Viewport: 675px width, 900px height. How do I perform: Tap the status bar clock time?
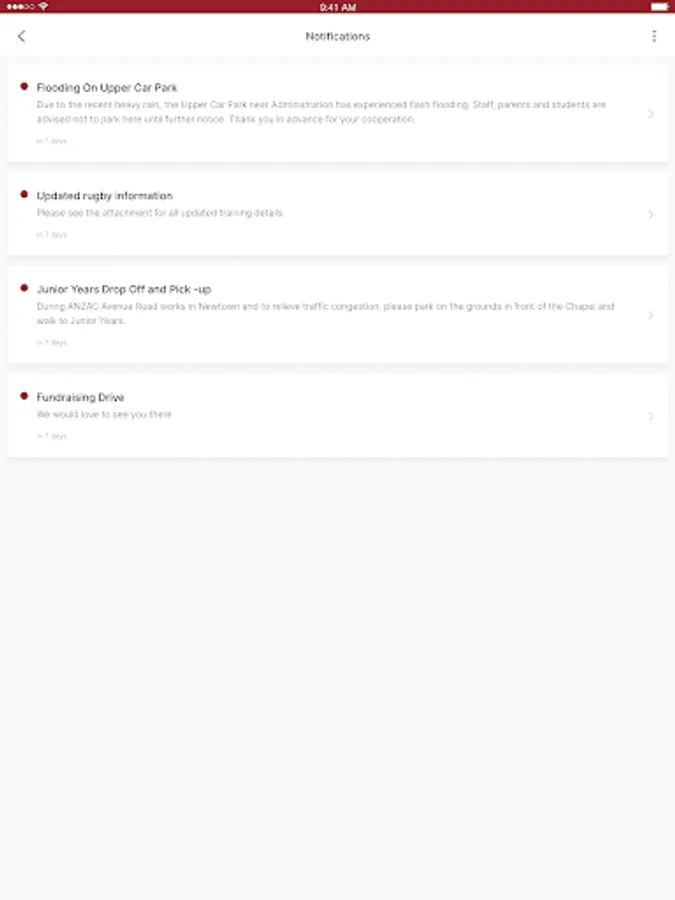click(x=338, y=7)
